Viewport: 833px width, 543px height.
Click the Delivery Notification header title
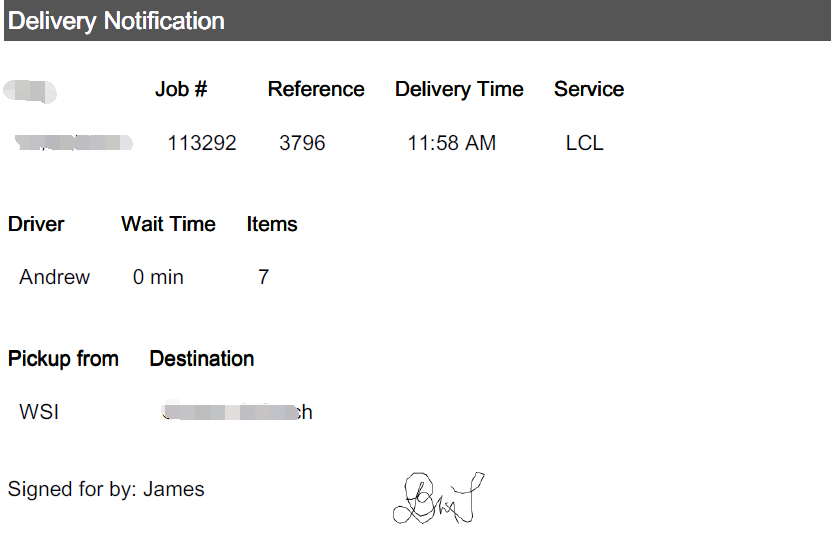[x=116, y=21]
